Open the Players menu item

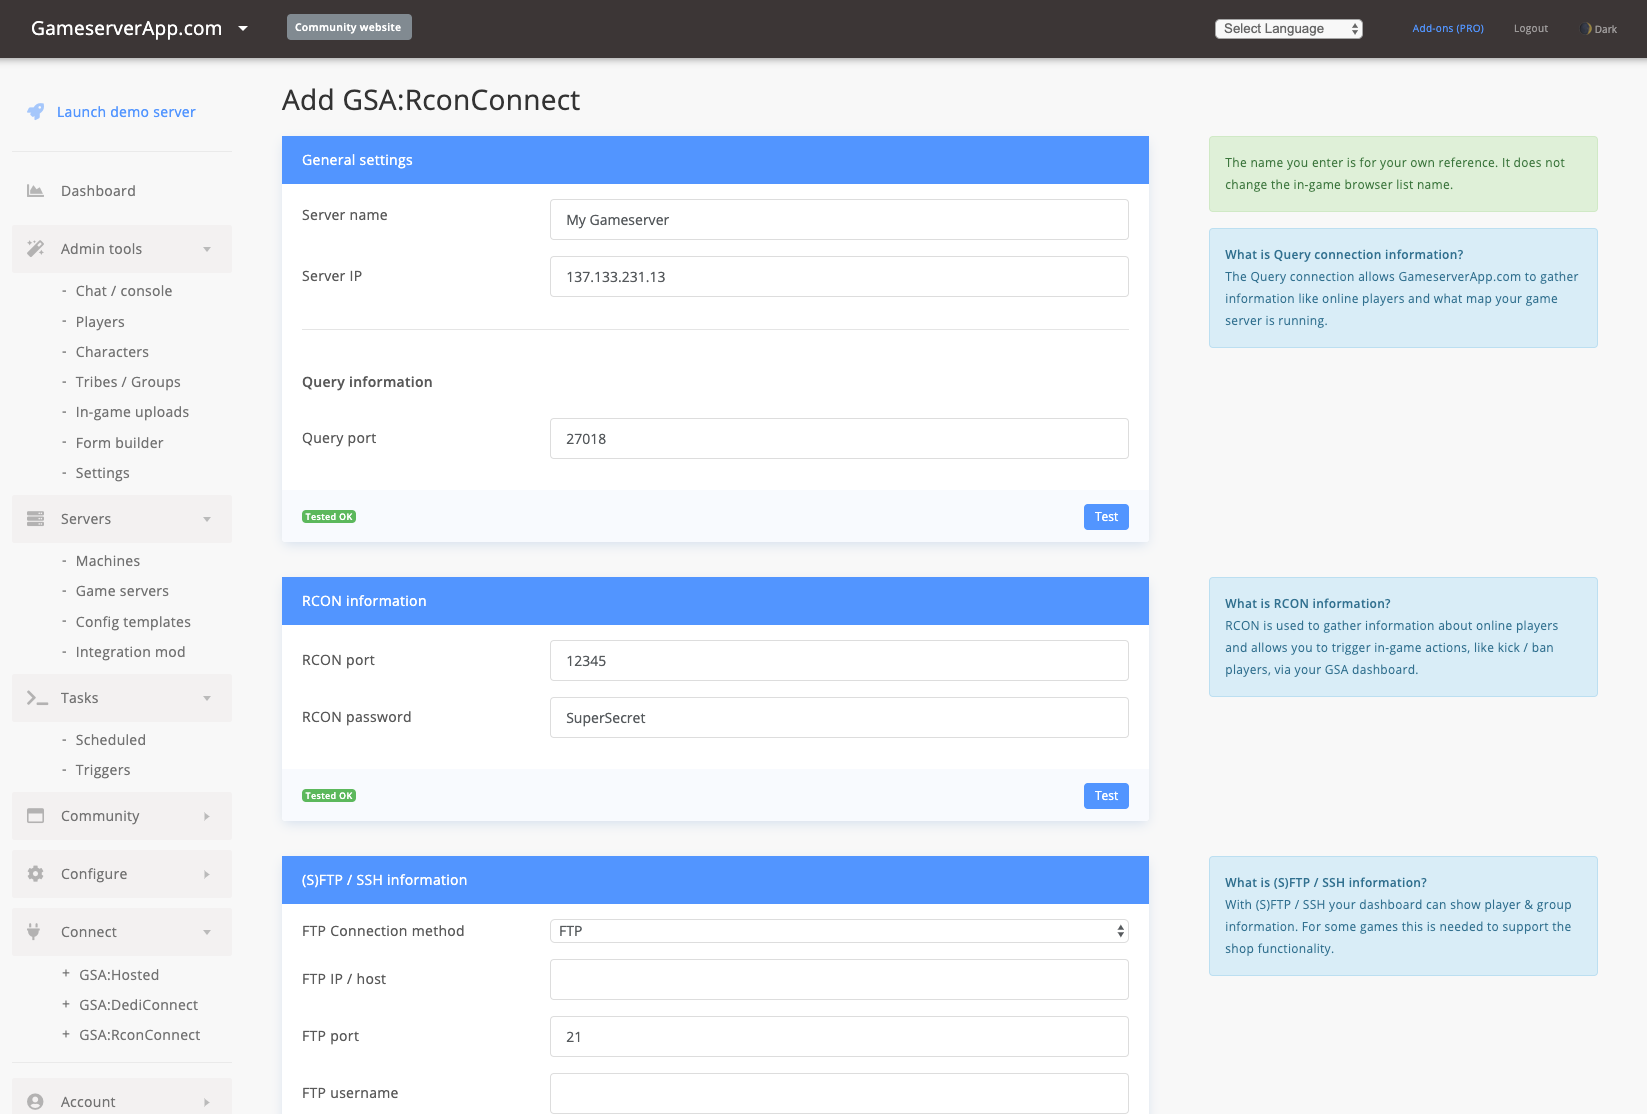(100, 322)
